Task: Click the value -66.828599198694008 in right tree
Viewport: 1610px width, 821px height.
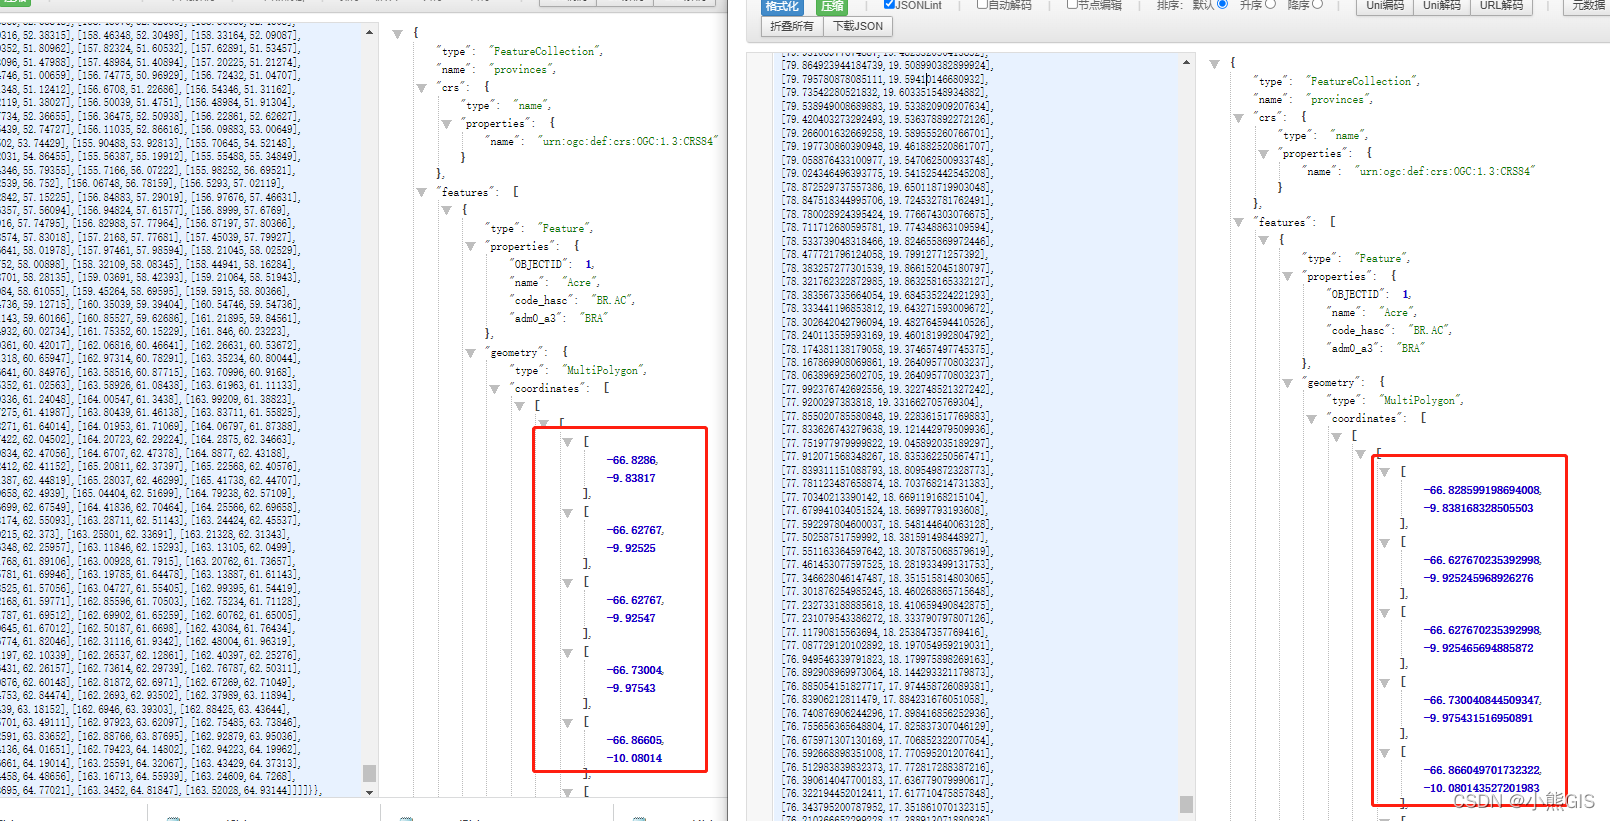Action: click(1482, 490)
